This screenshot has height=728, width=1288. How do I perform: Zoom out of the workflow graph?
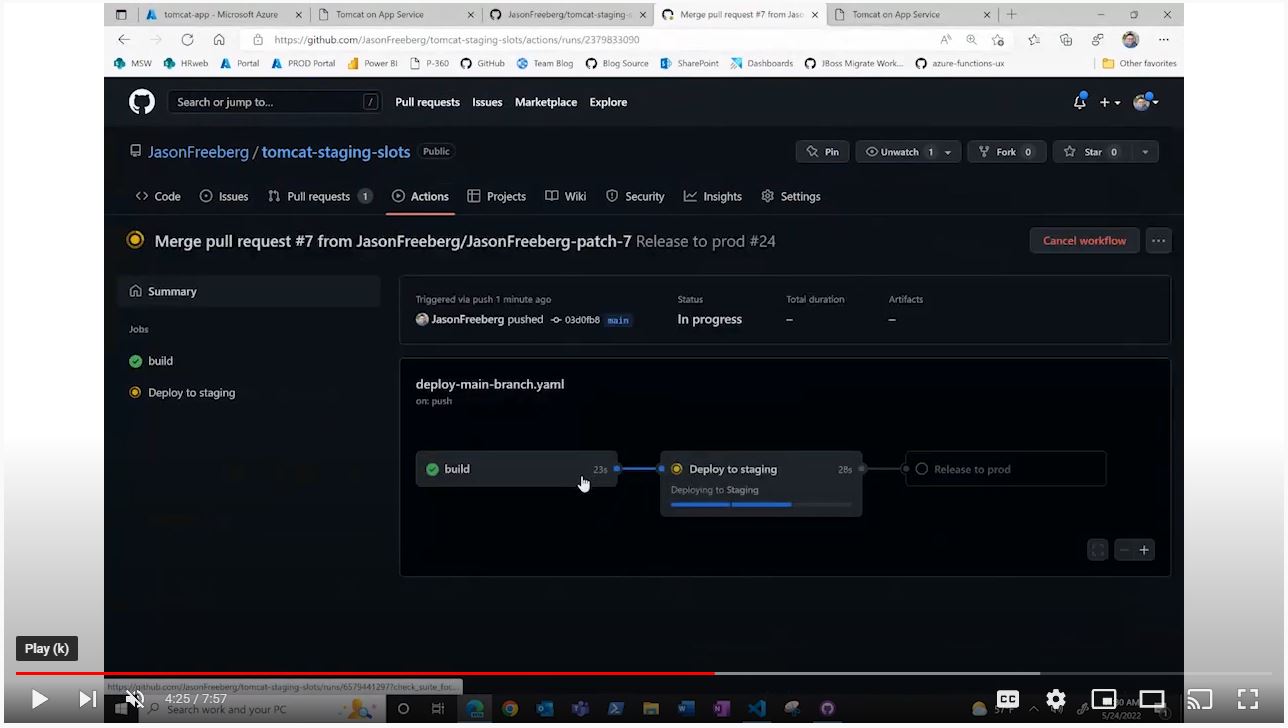[1124, 550]
